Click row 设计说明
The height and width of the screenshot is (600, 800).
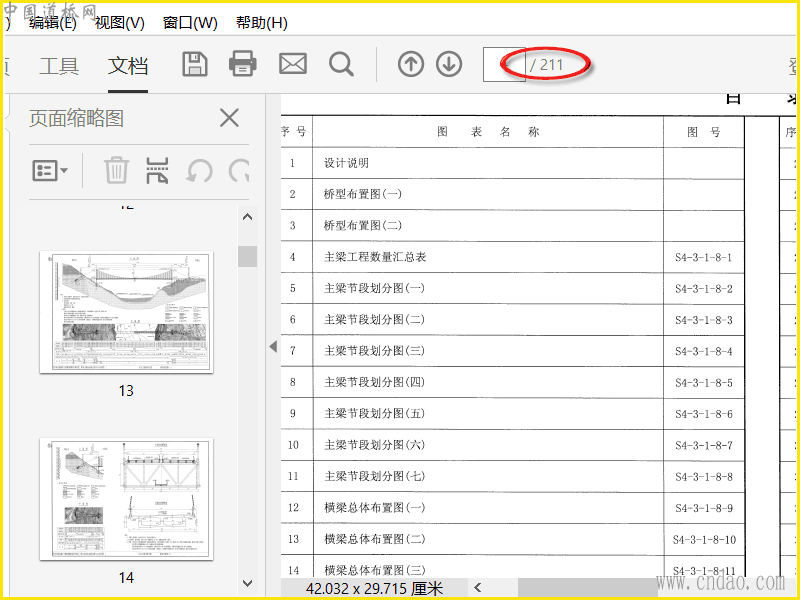point(513,163)
